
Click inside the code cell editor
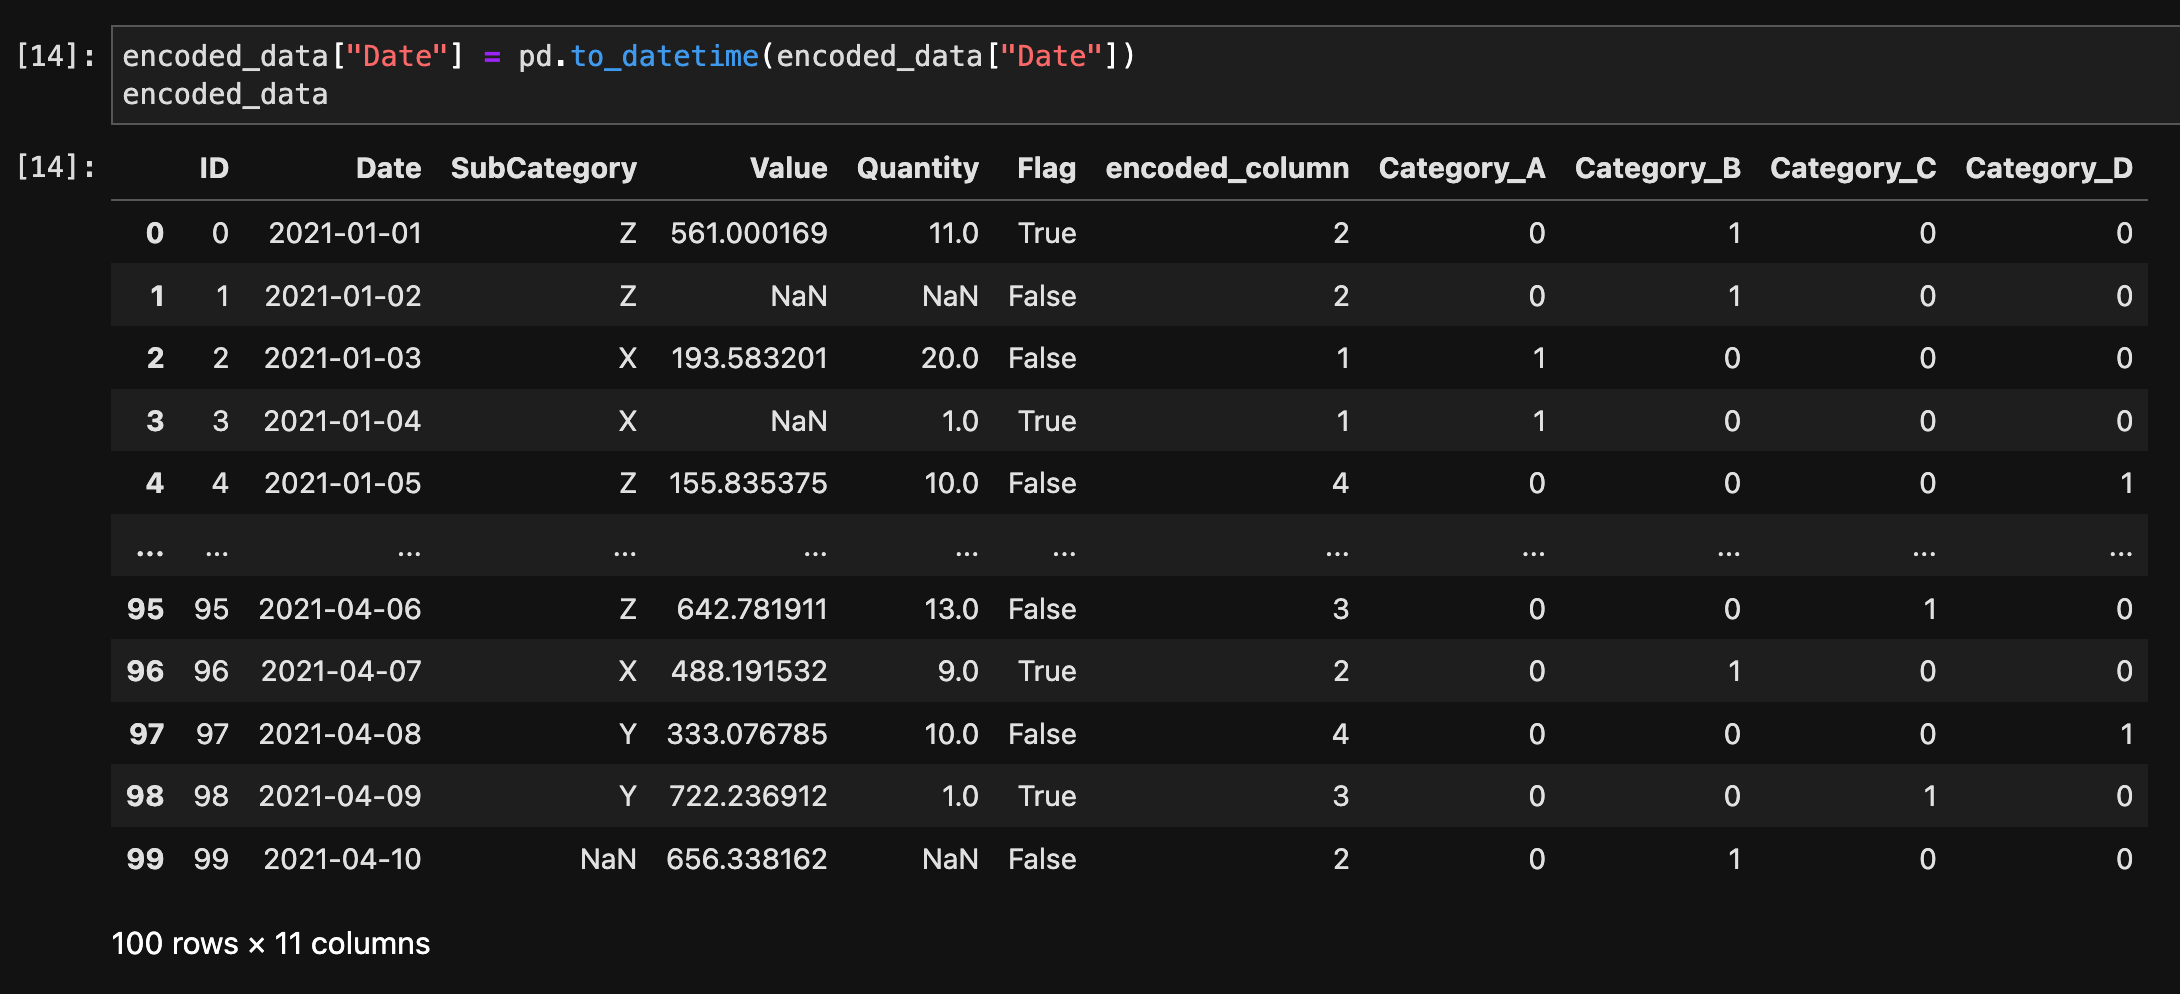(x=1145, y=75)
